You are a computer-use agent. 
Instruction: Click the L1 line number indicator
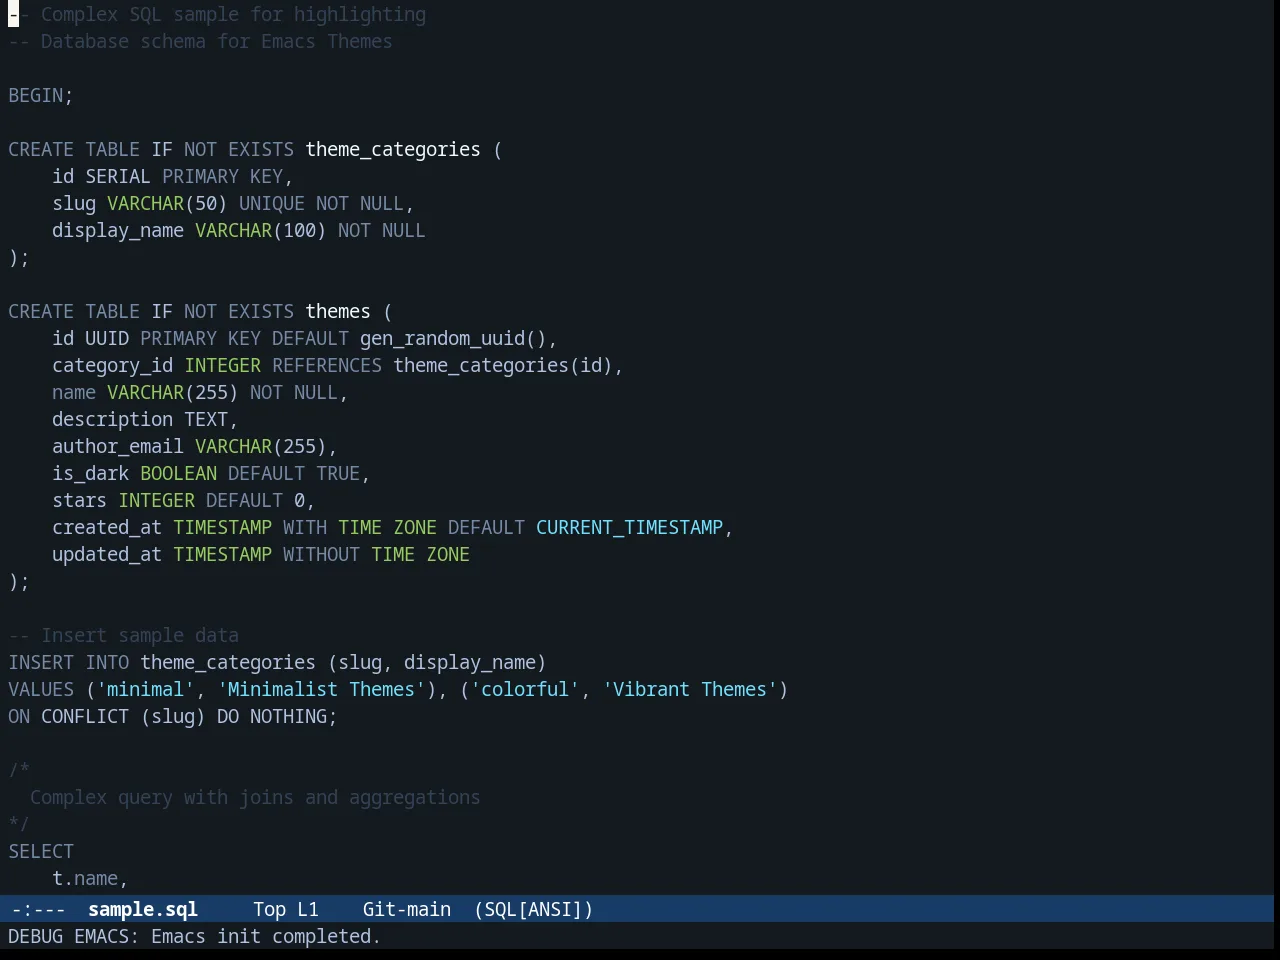coord(307,909)
